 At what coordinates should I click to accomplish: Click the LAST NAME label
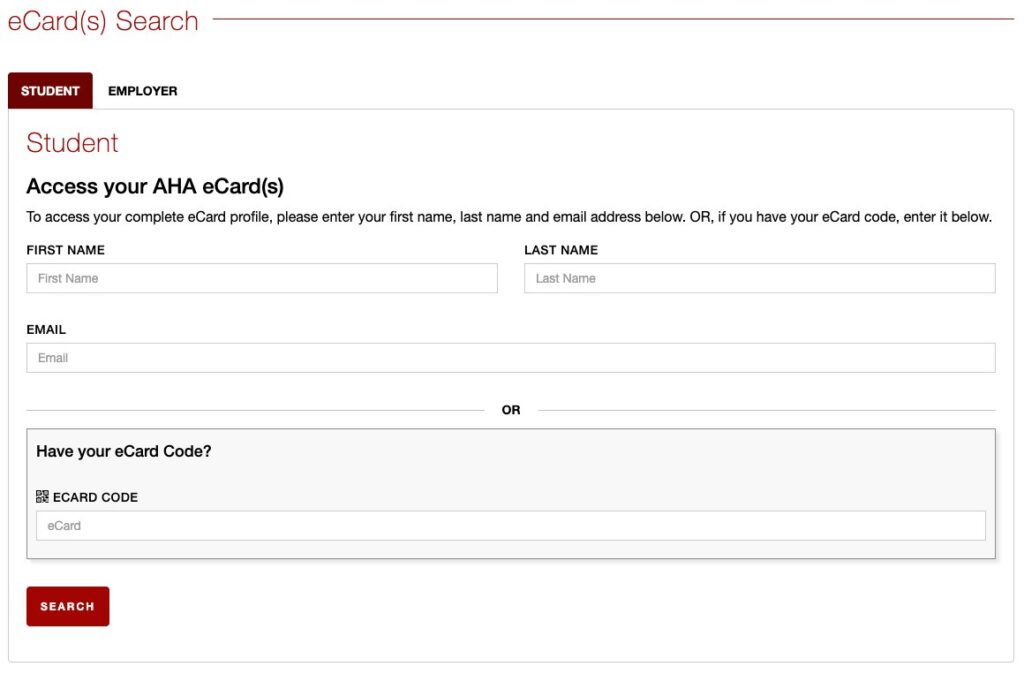(561, 250)
